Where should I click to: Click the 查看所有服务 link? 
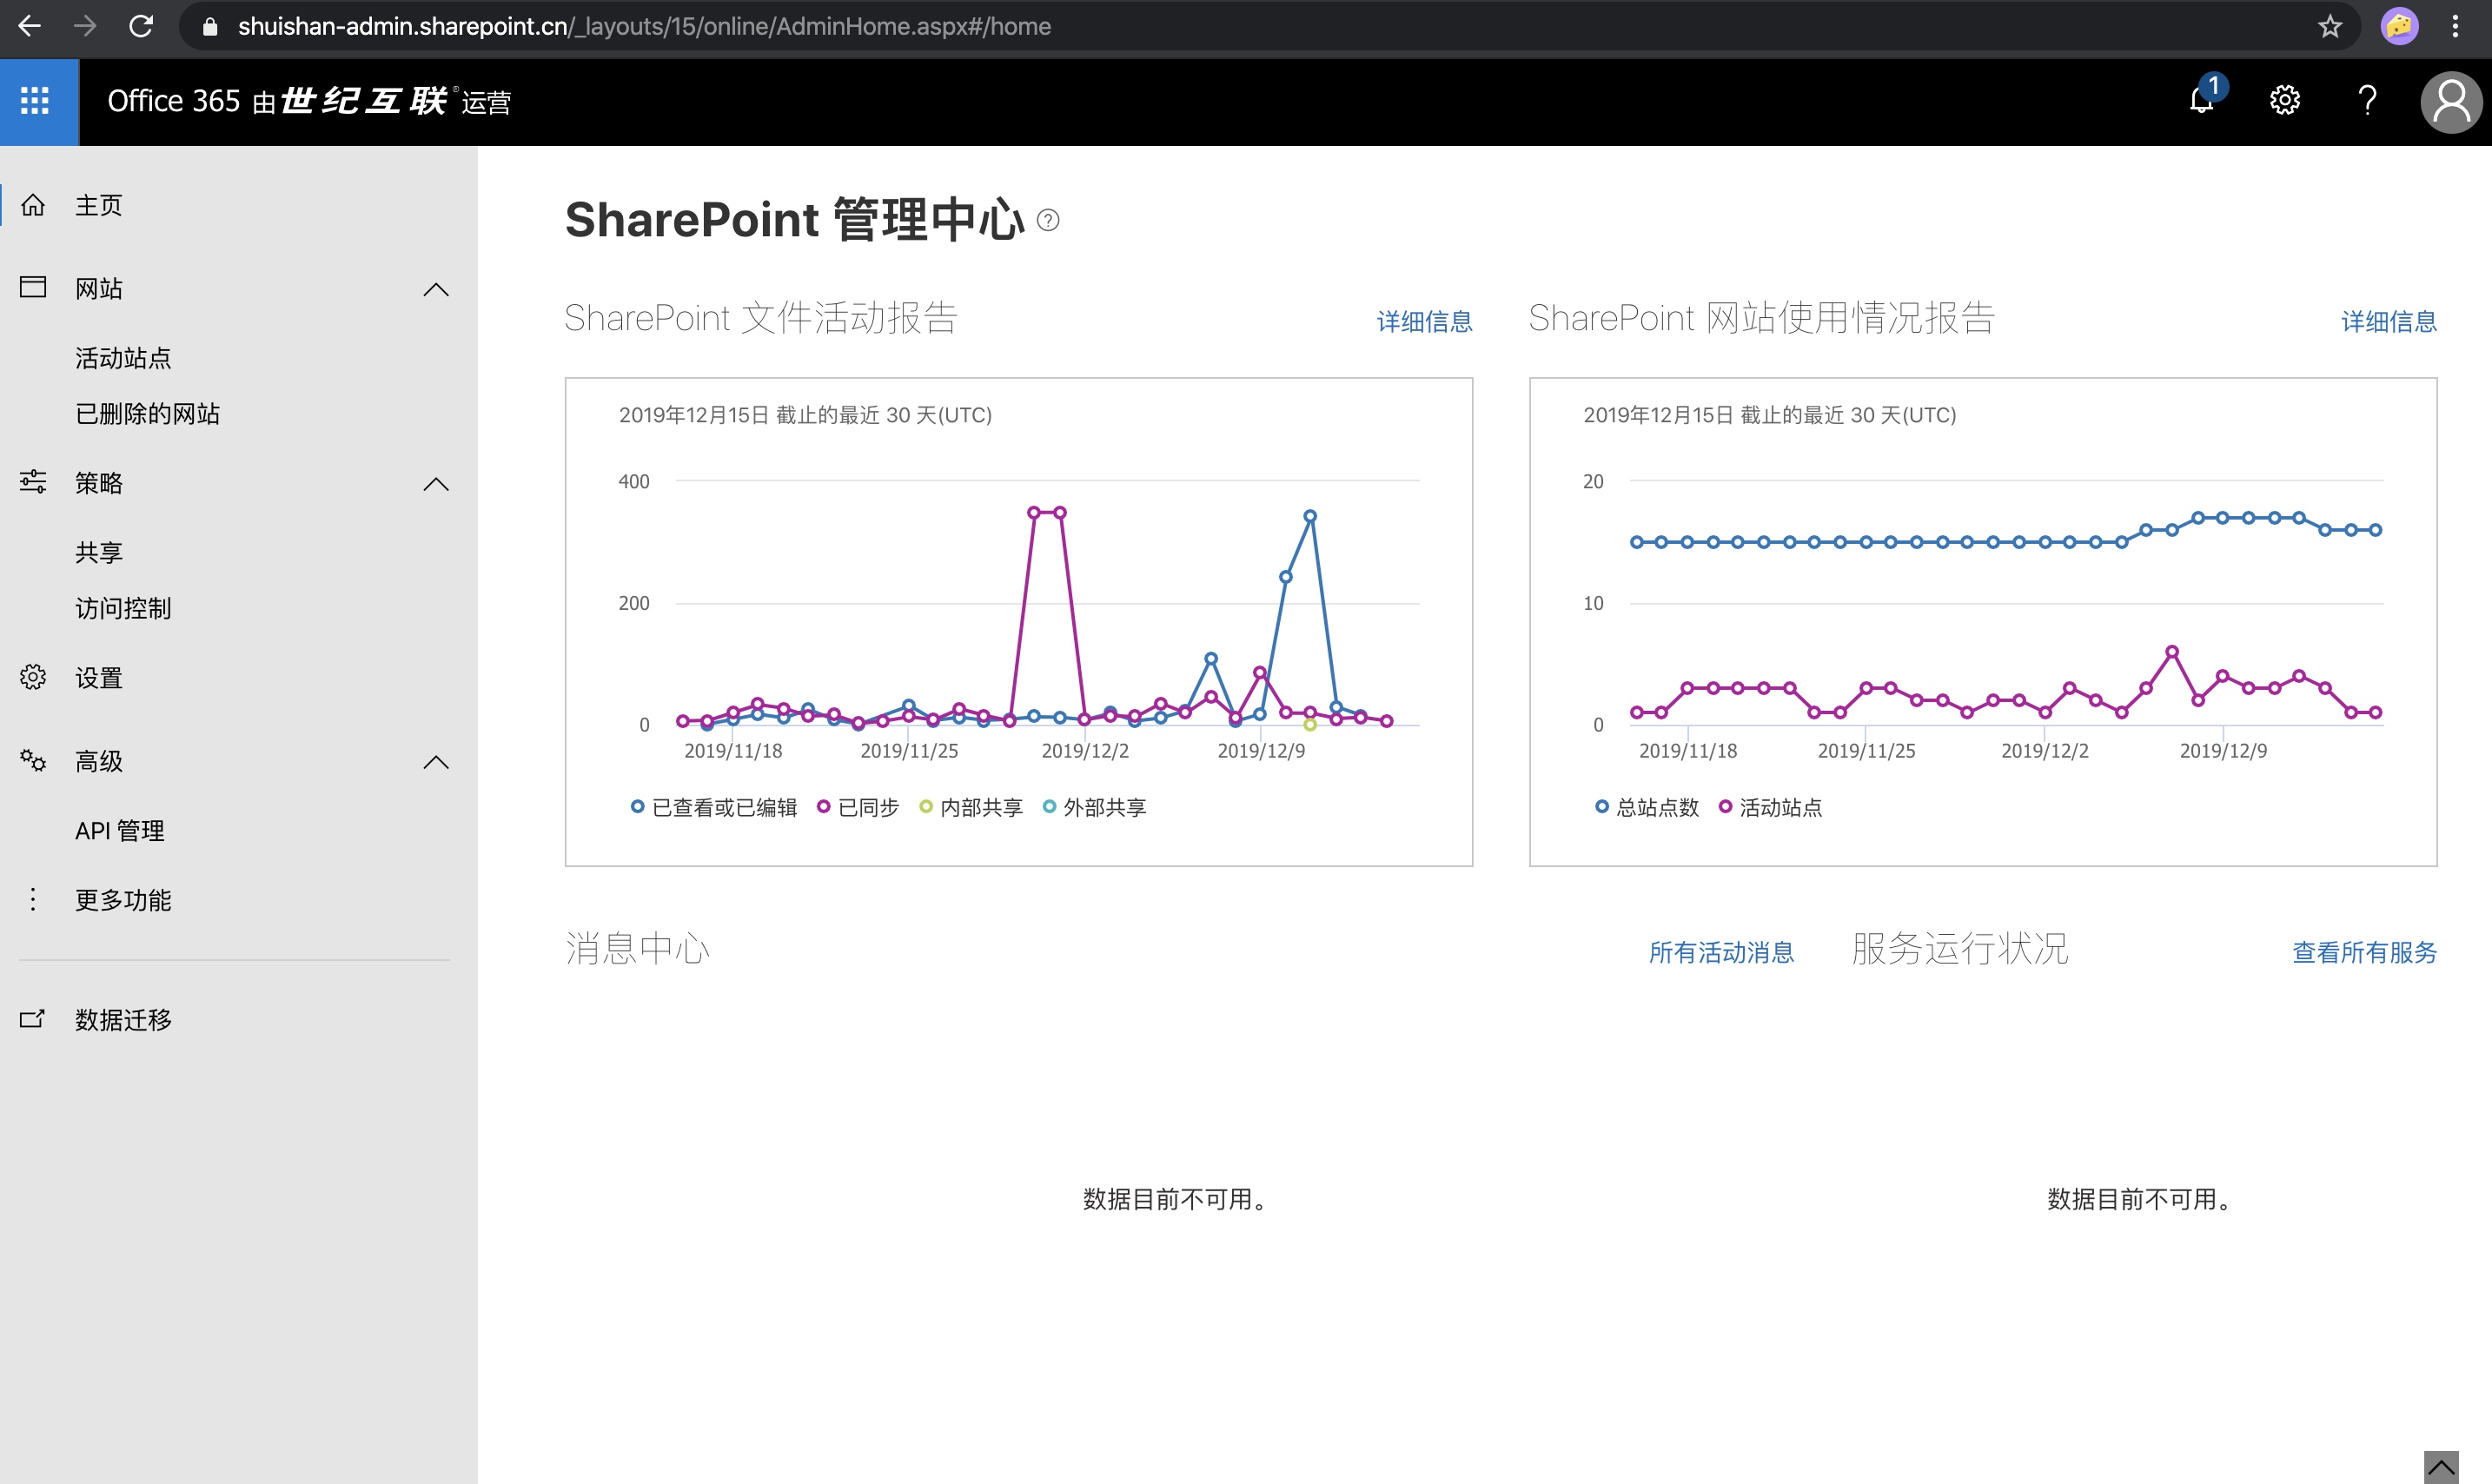pos(2364,952)
